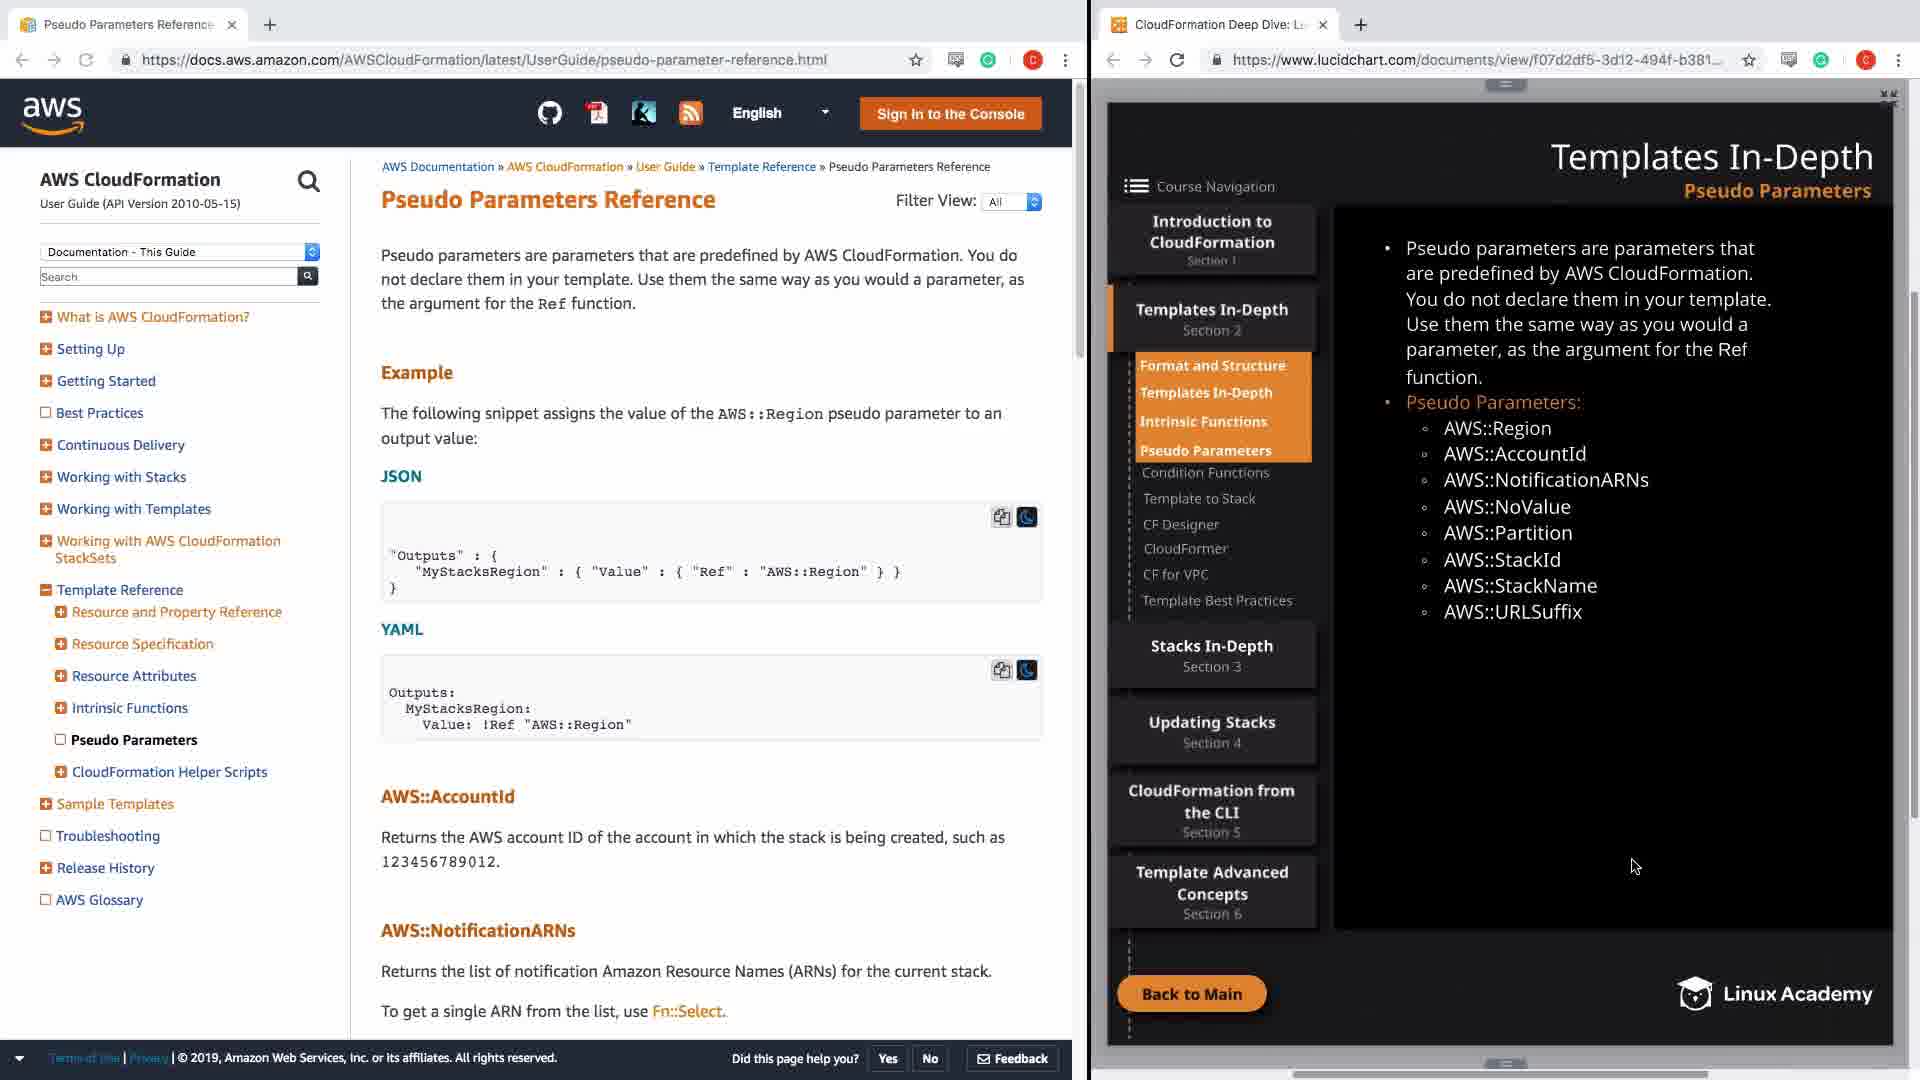Open the Kindle icon in AWS header
Screen dimensions: 1920x1080
click(x=644, y=113)
